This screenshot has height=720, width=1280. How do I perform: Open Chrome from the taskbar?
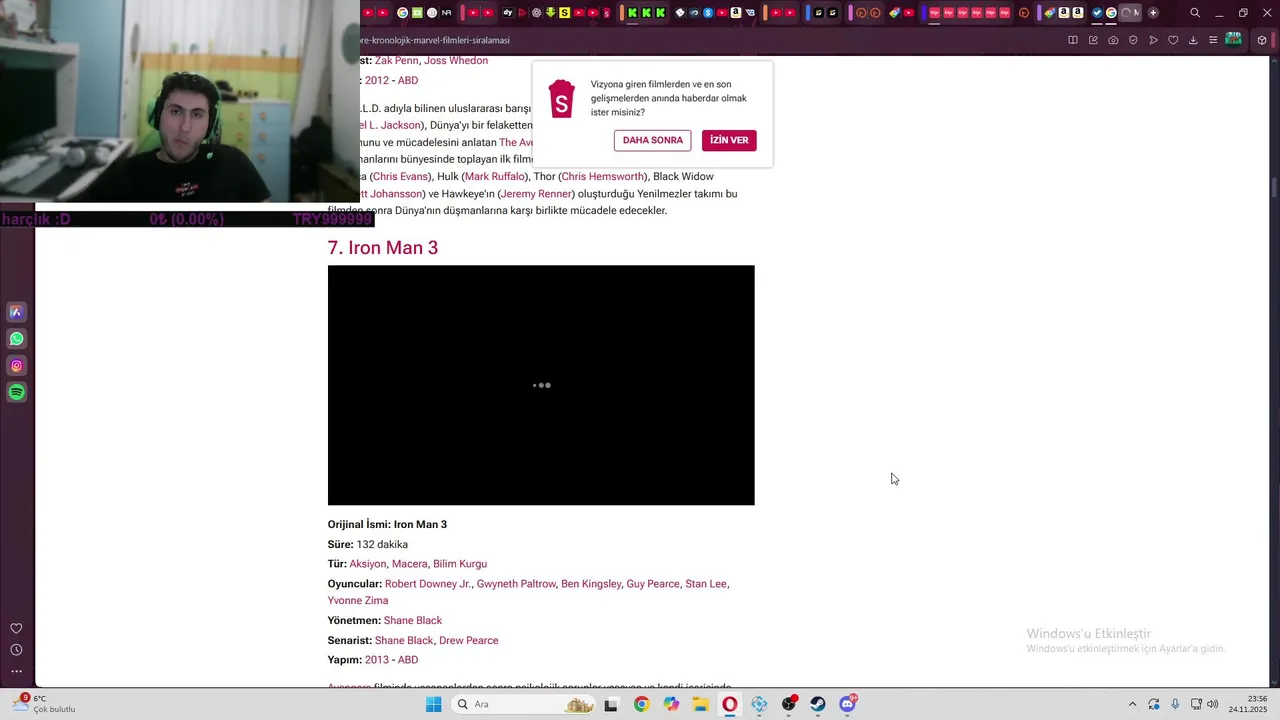pos(641,704)
